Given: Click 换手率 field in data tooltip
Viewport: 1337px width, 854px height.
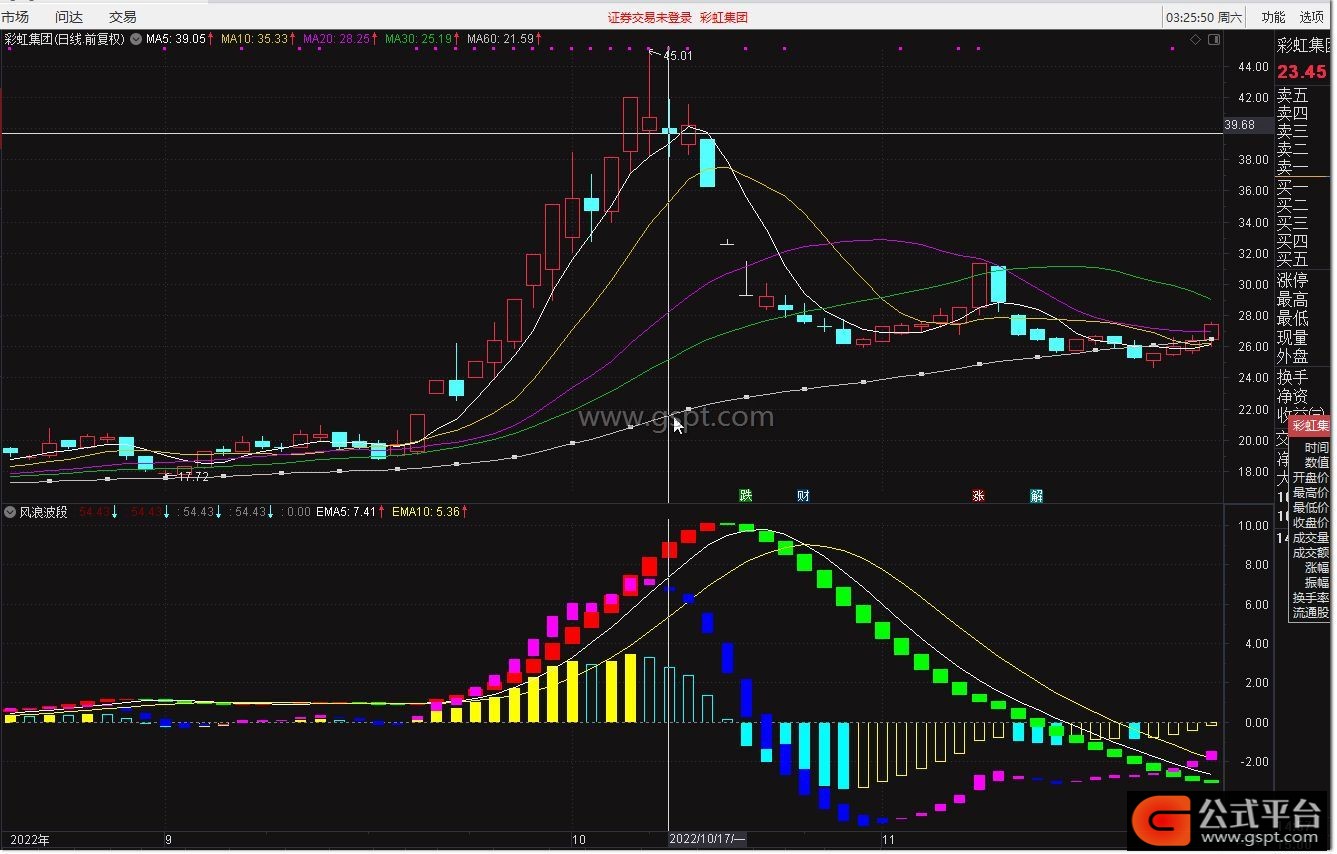Looking at the screenshot, I should click(1310, 598).
